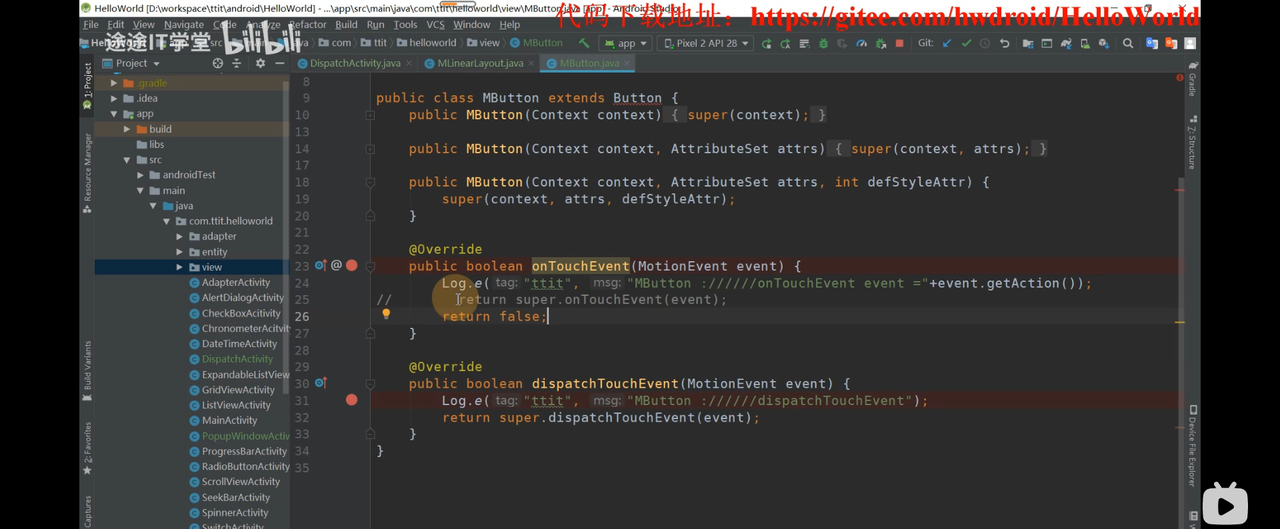Open Search Everywhere magnifier icon
The image size is (1280, 529).
pyautogui.click(x=1128, y=44)
